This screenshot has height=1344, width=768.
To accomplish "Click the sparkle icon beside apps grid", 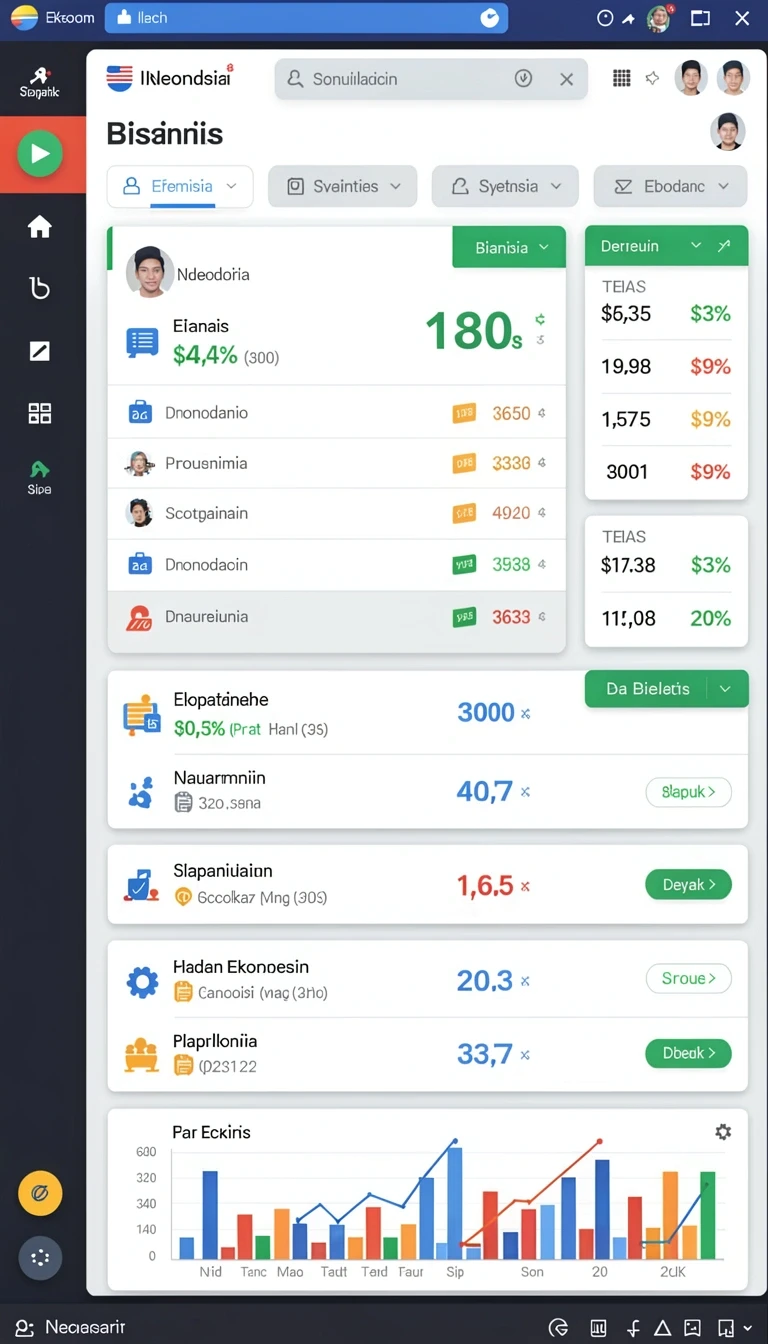I will [652, 78].
